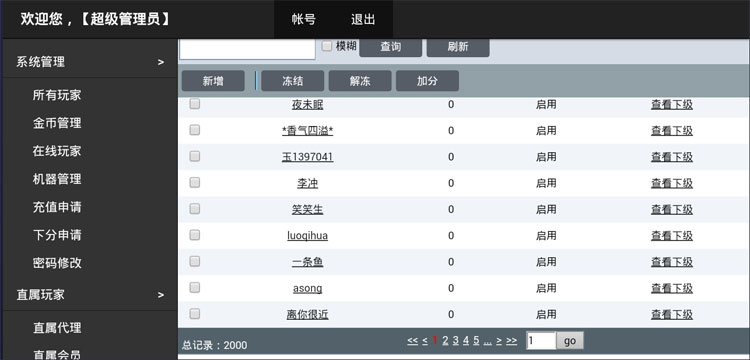Image resolution: width=750 pixels, height=360 pixels.
Task: Click the 加分 add points button
Action: click(x=427, y=81)
